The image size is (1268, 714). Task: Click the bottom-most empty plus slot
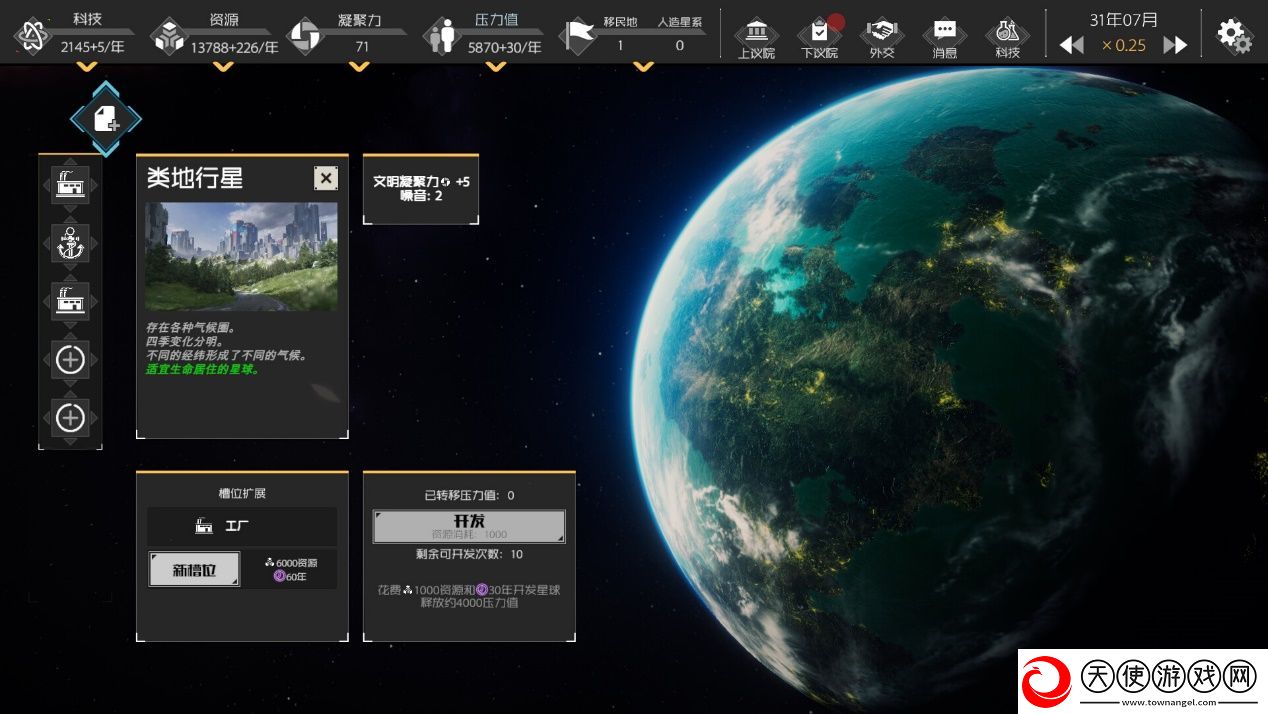70,417
